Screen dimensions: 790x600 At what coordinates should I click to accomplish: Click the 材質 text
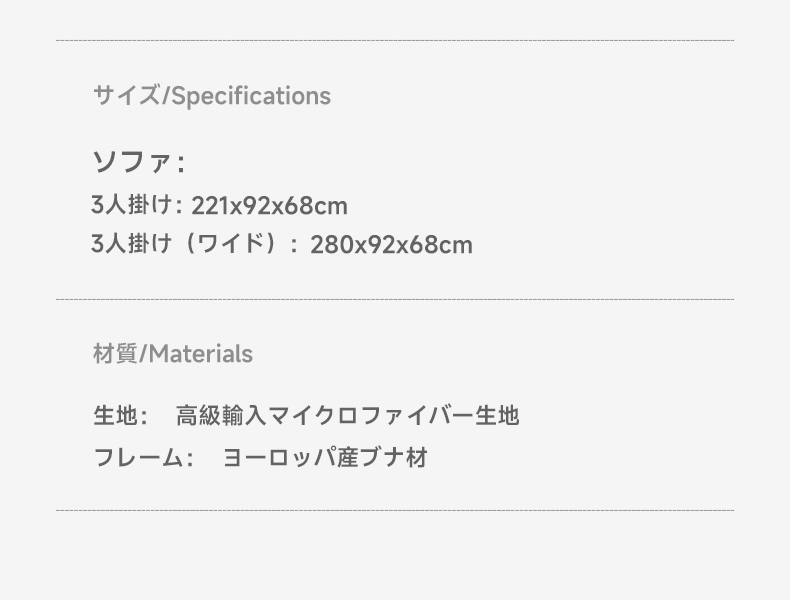pos(115,354)
